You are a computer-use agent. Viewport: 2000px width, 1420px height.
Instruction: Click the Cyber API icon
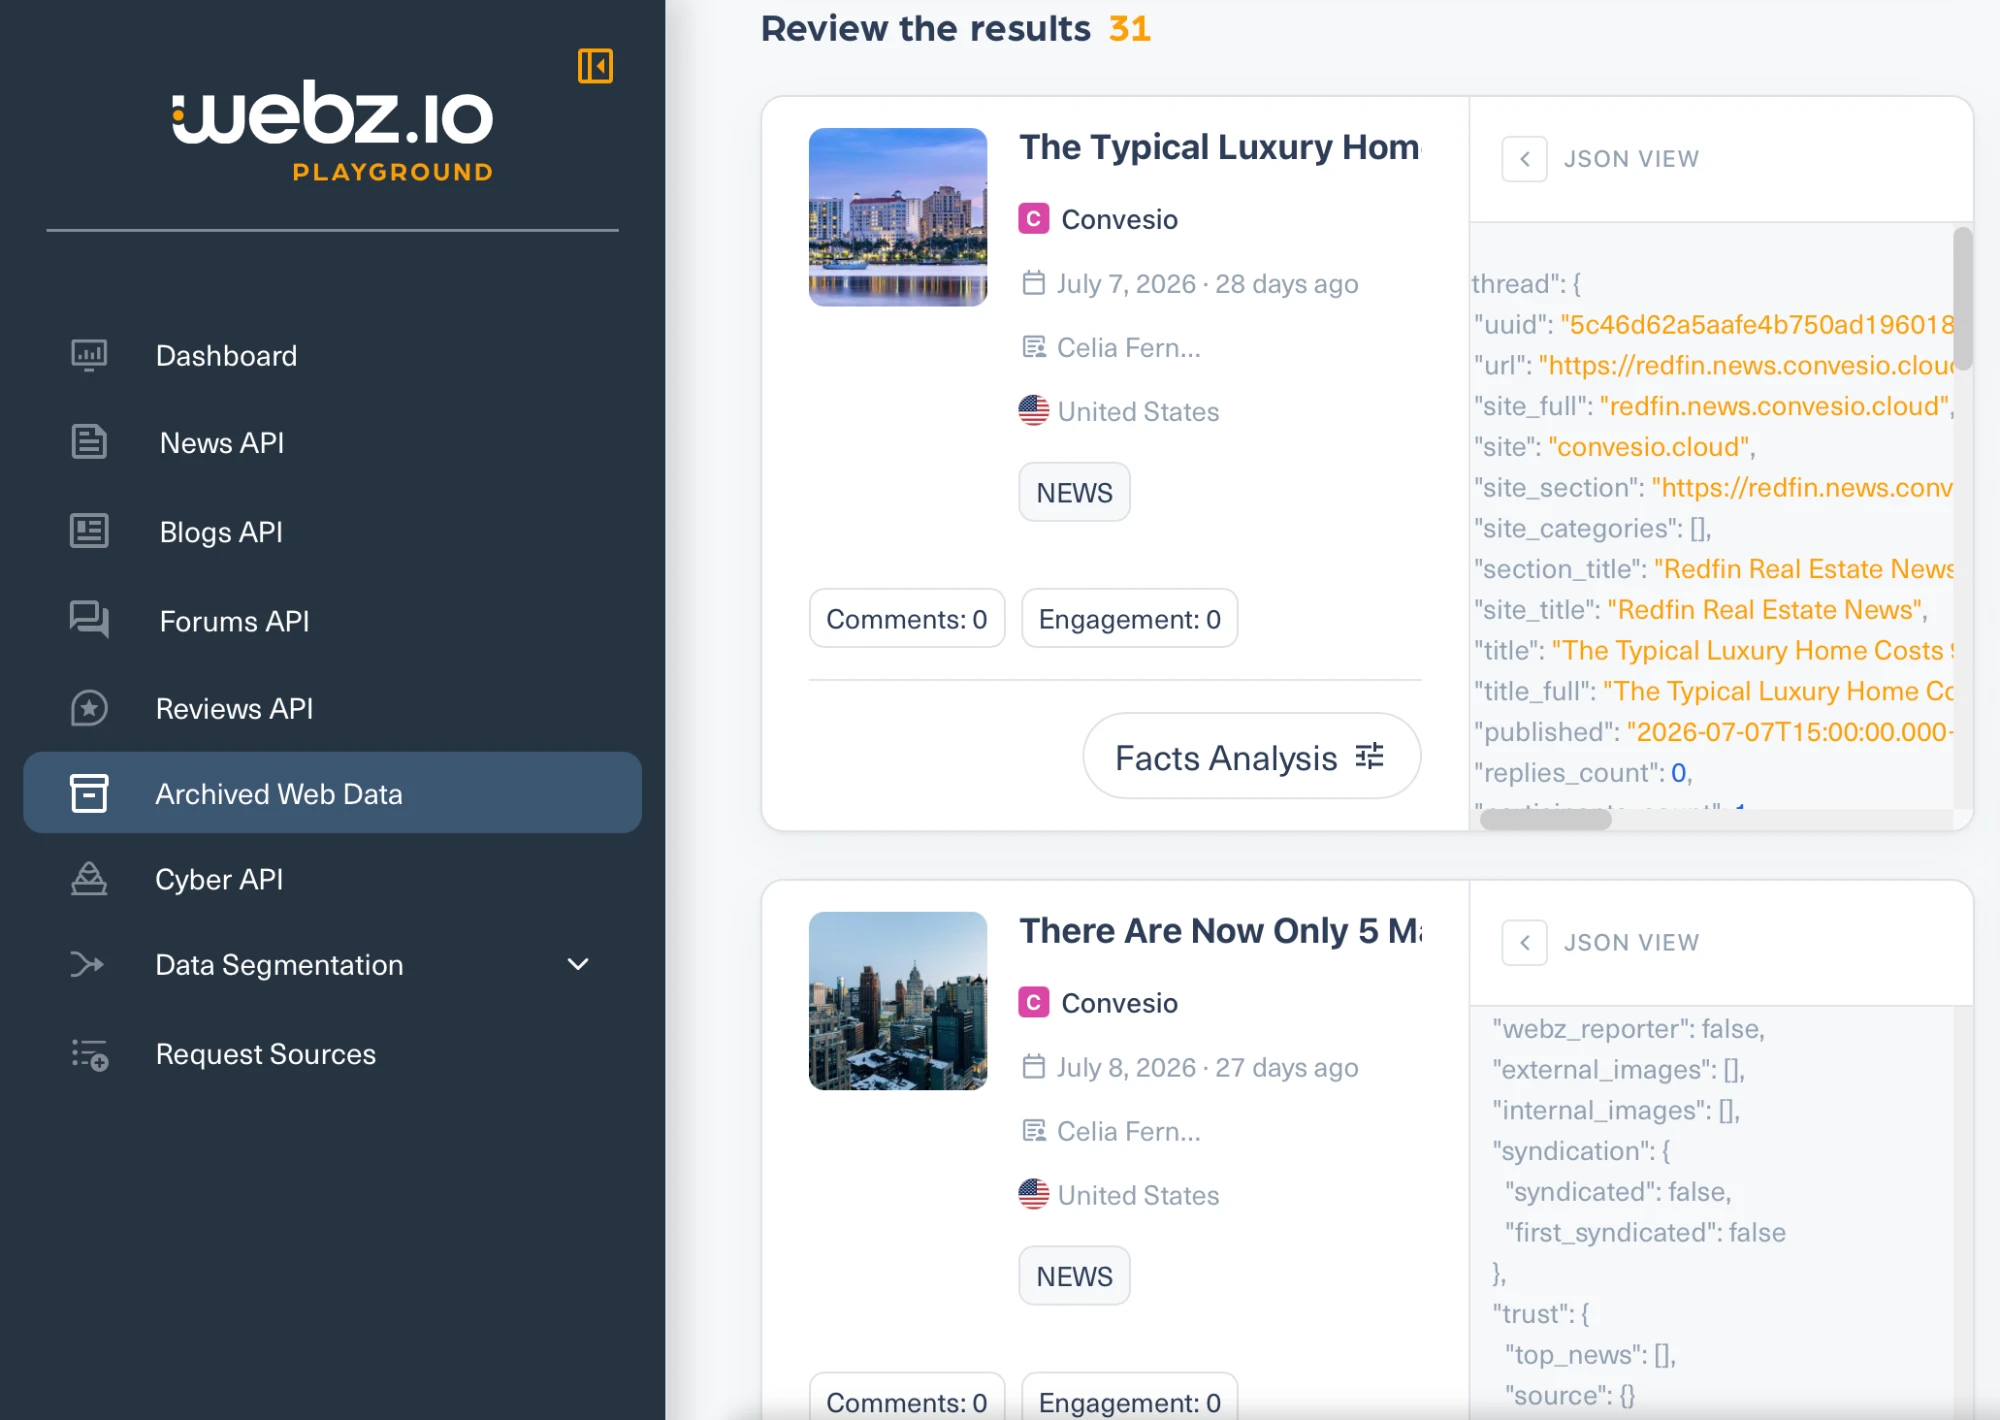89,879
